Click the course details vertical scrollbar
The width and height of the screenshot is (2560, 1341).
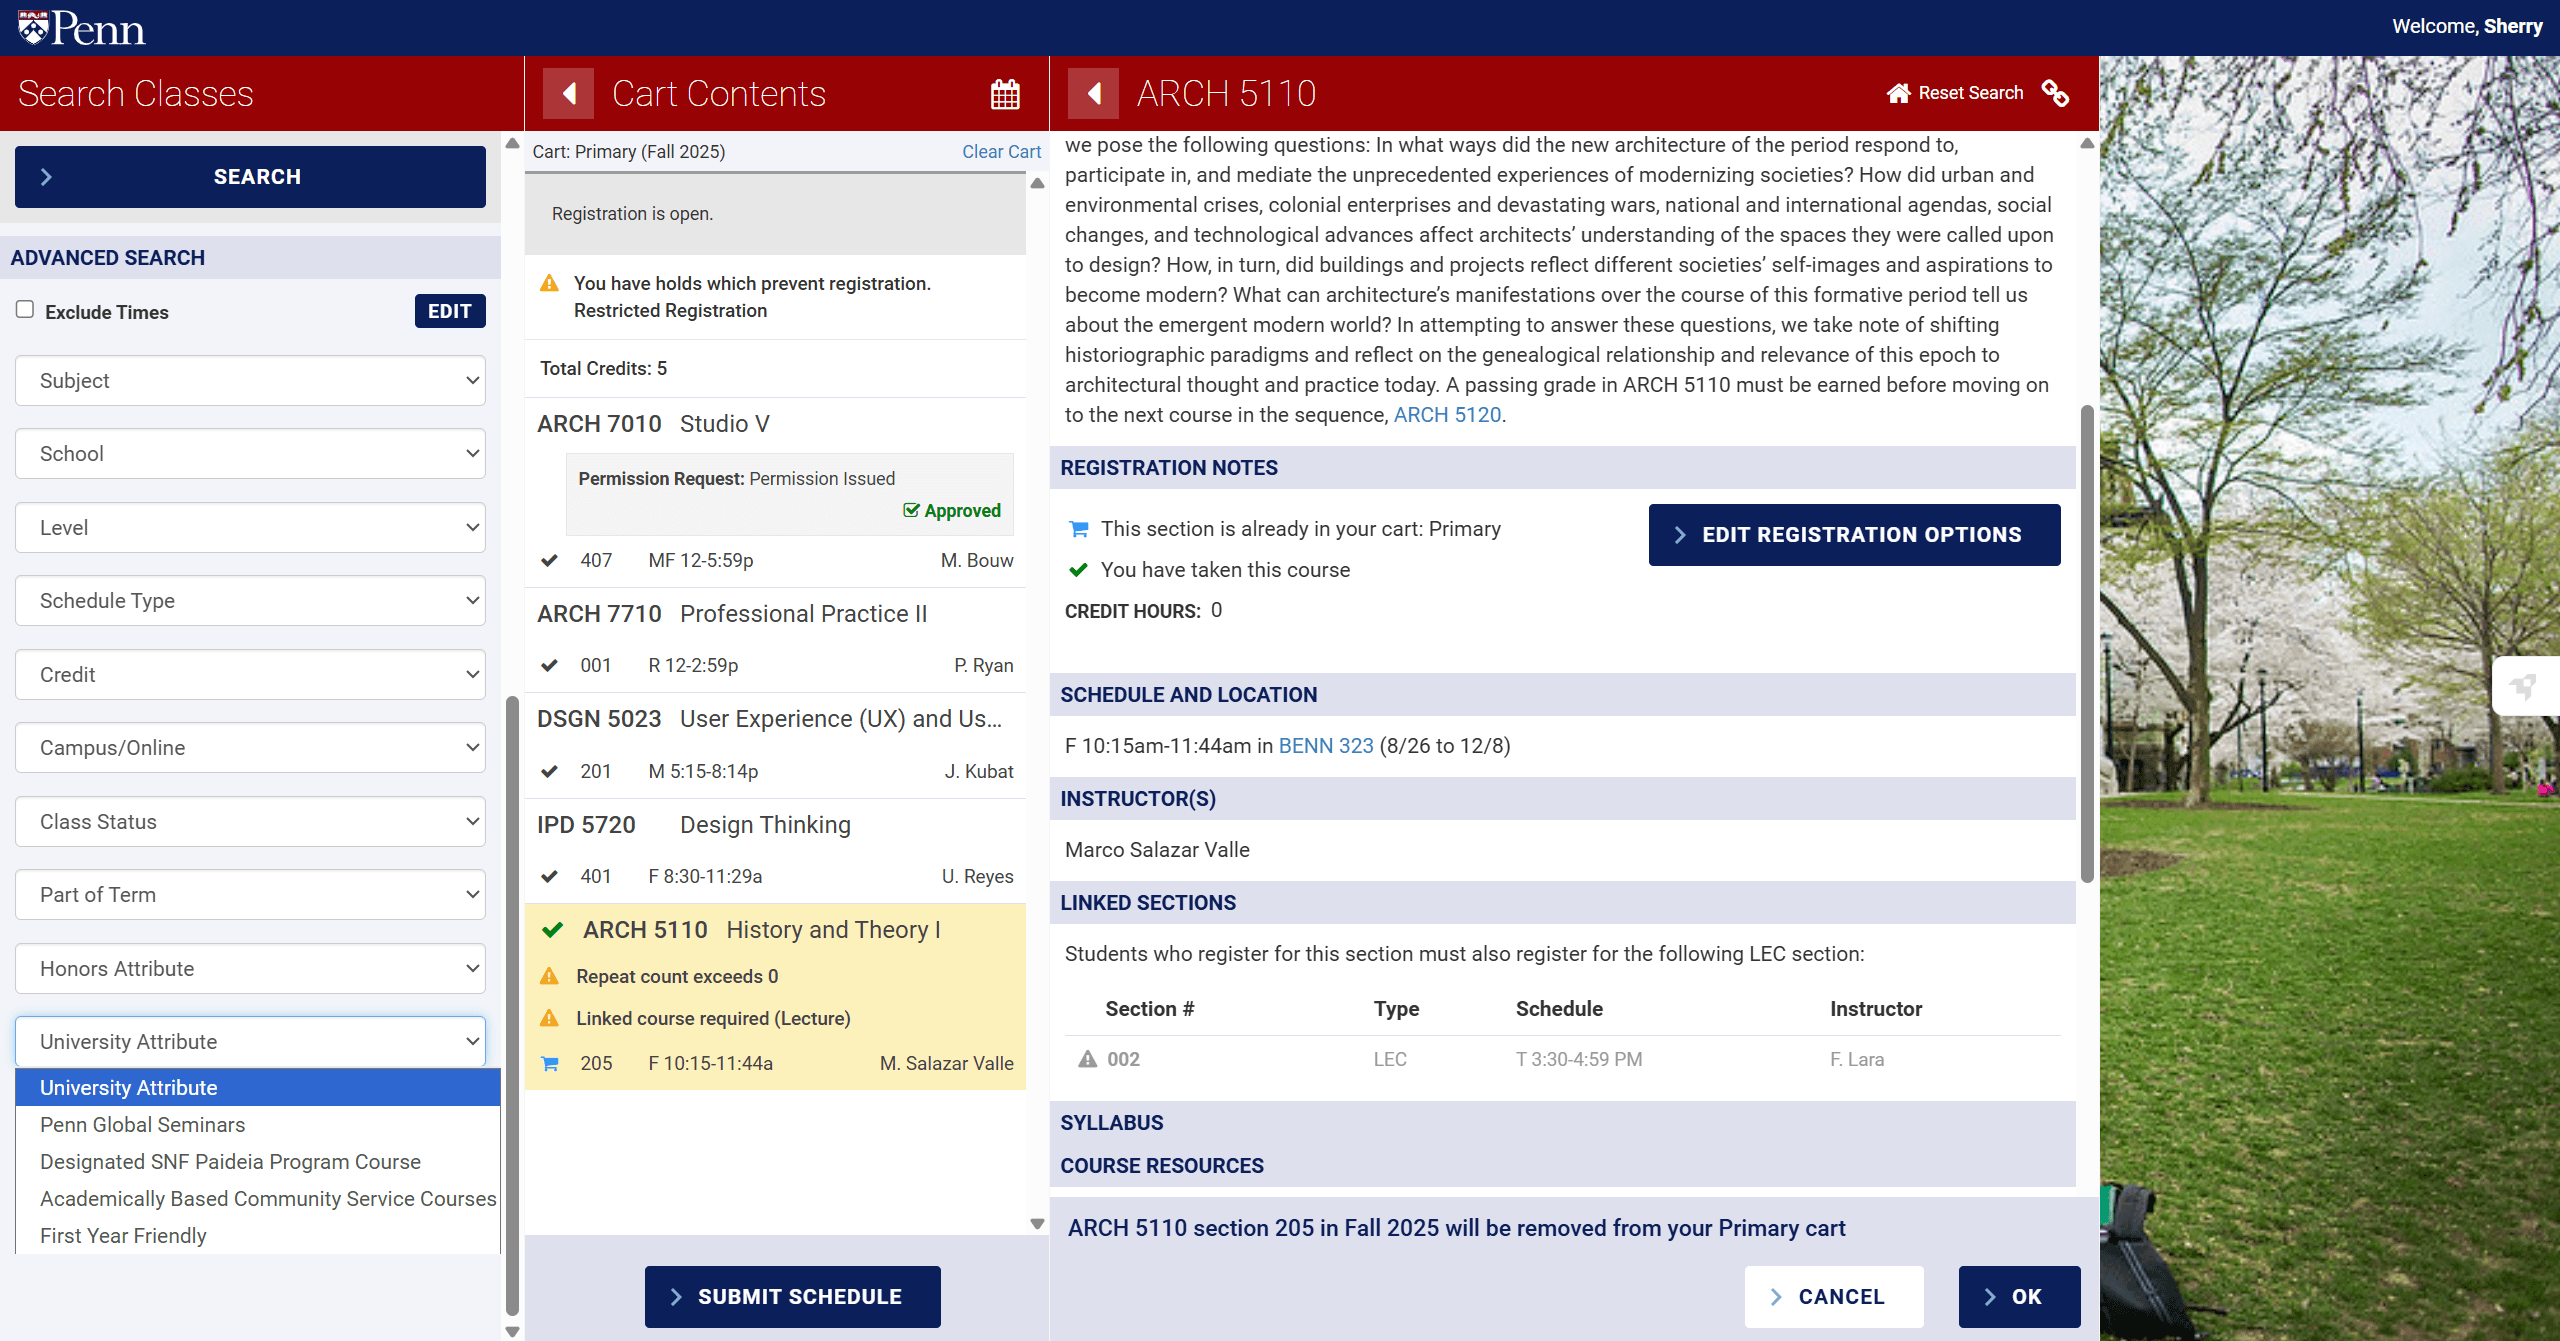pyautogui.click(x=2087, y=644)
